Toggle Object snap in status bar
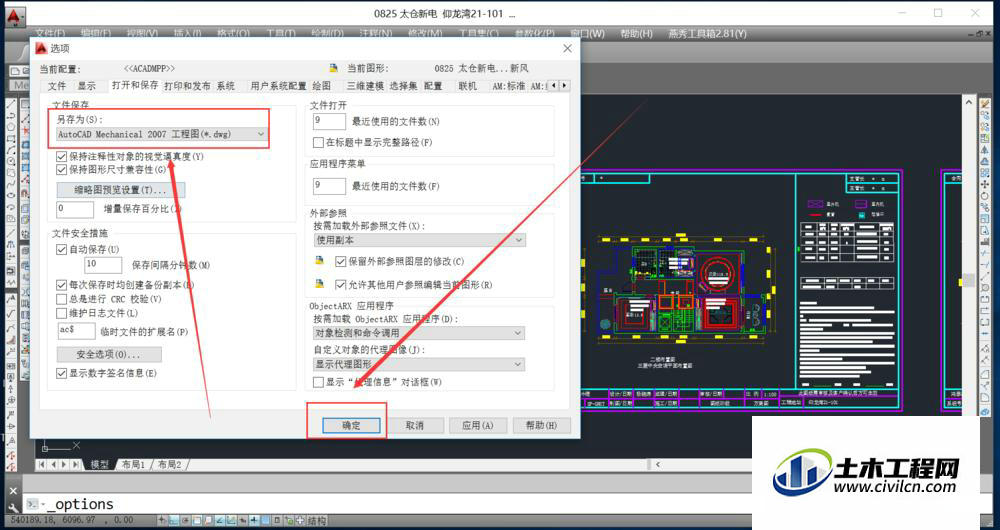1000x530 pixels. [x=208, y=521]
